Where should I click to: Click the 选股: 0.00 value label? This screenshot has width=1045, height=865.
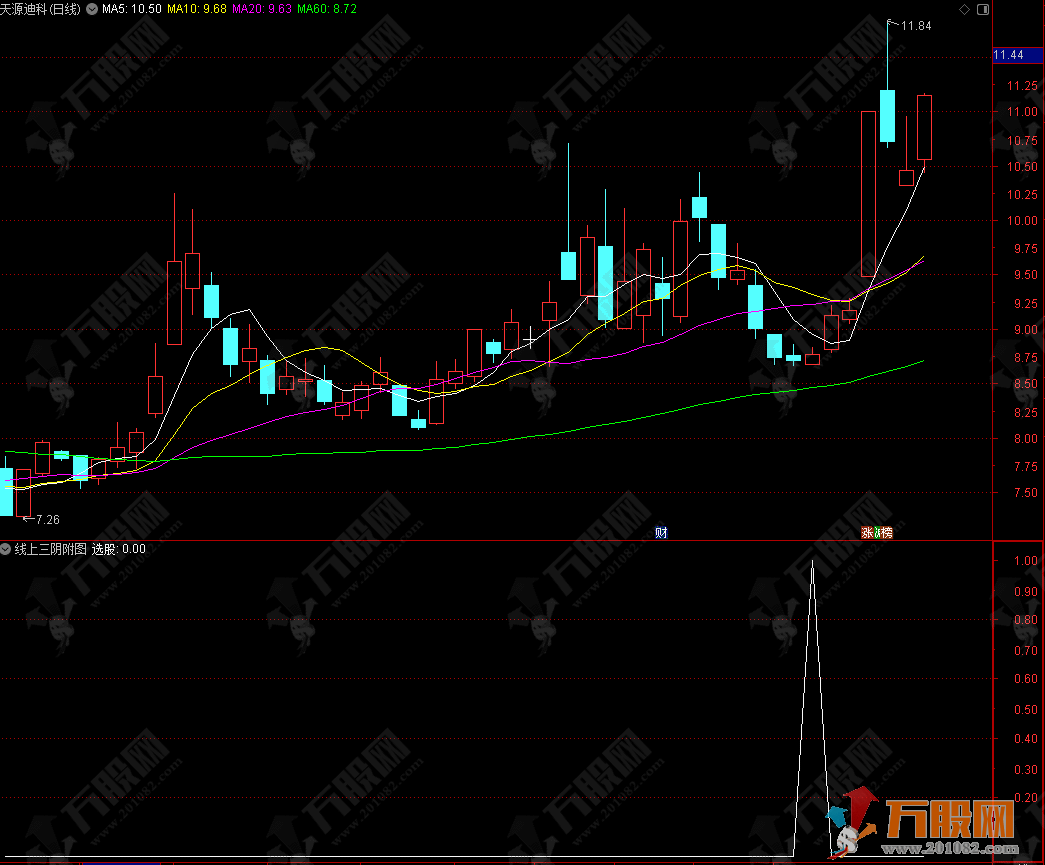119,549
